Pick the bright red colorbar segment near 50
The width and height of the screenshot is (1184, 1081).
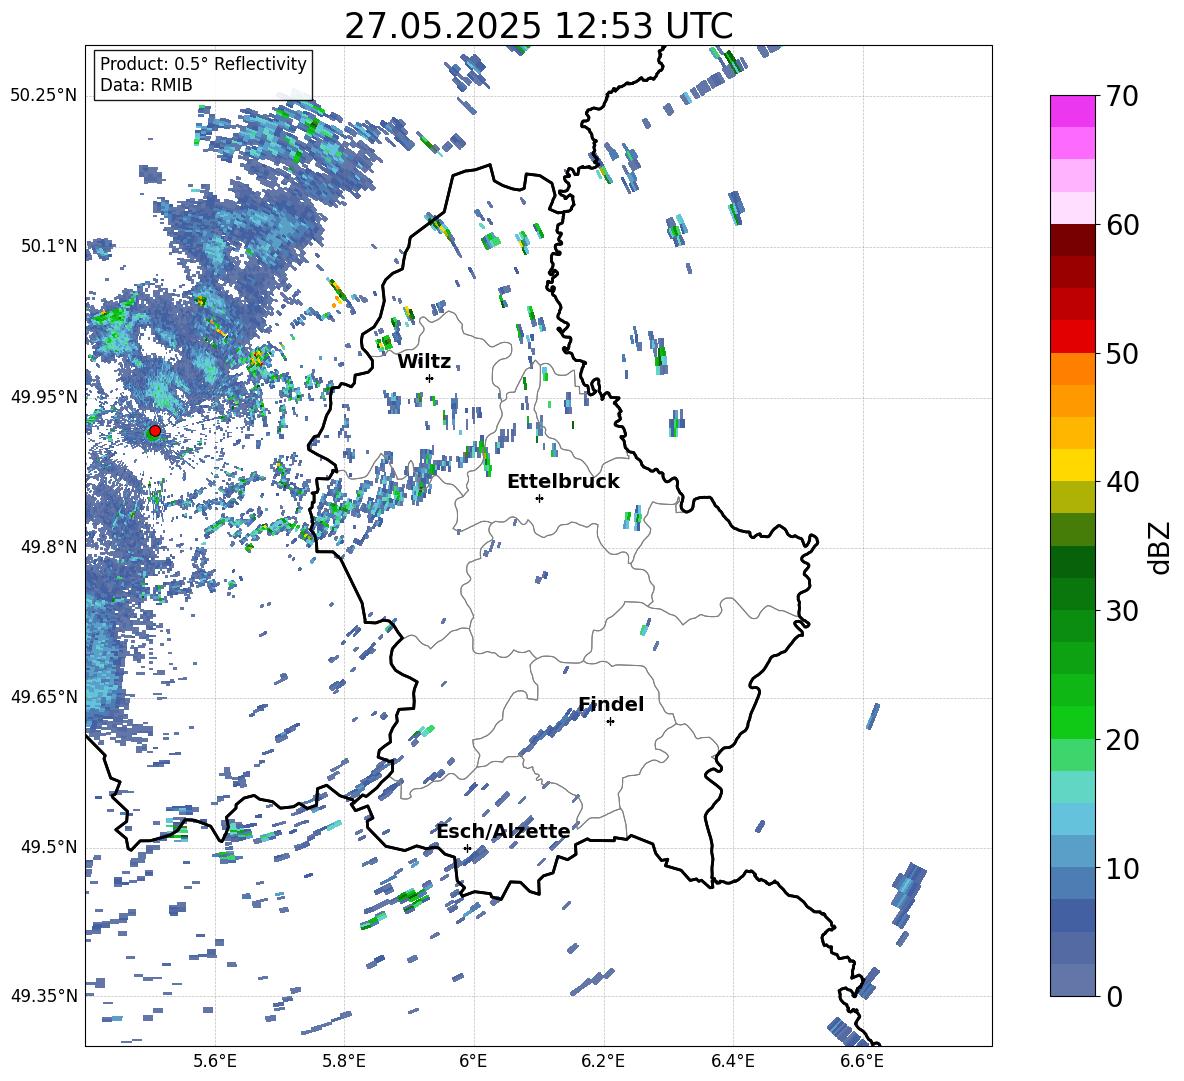point(1072,337)
